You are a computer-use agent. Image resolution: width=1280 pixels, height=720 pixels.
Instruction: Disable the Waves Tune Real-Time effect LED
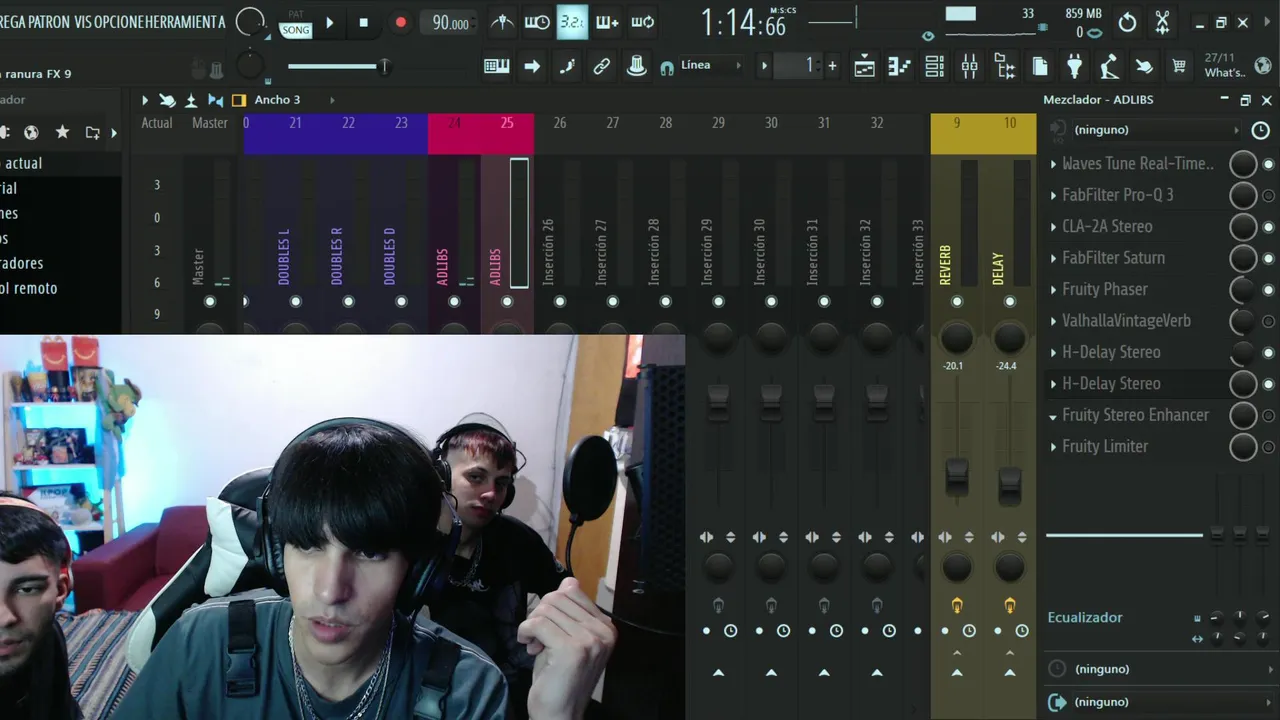1269,164
